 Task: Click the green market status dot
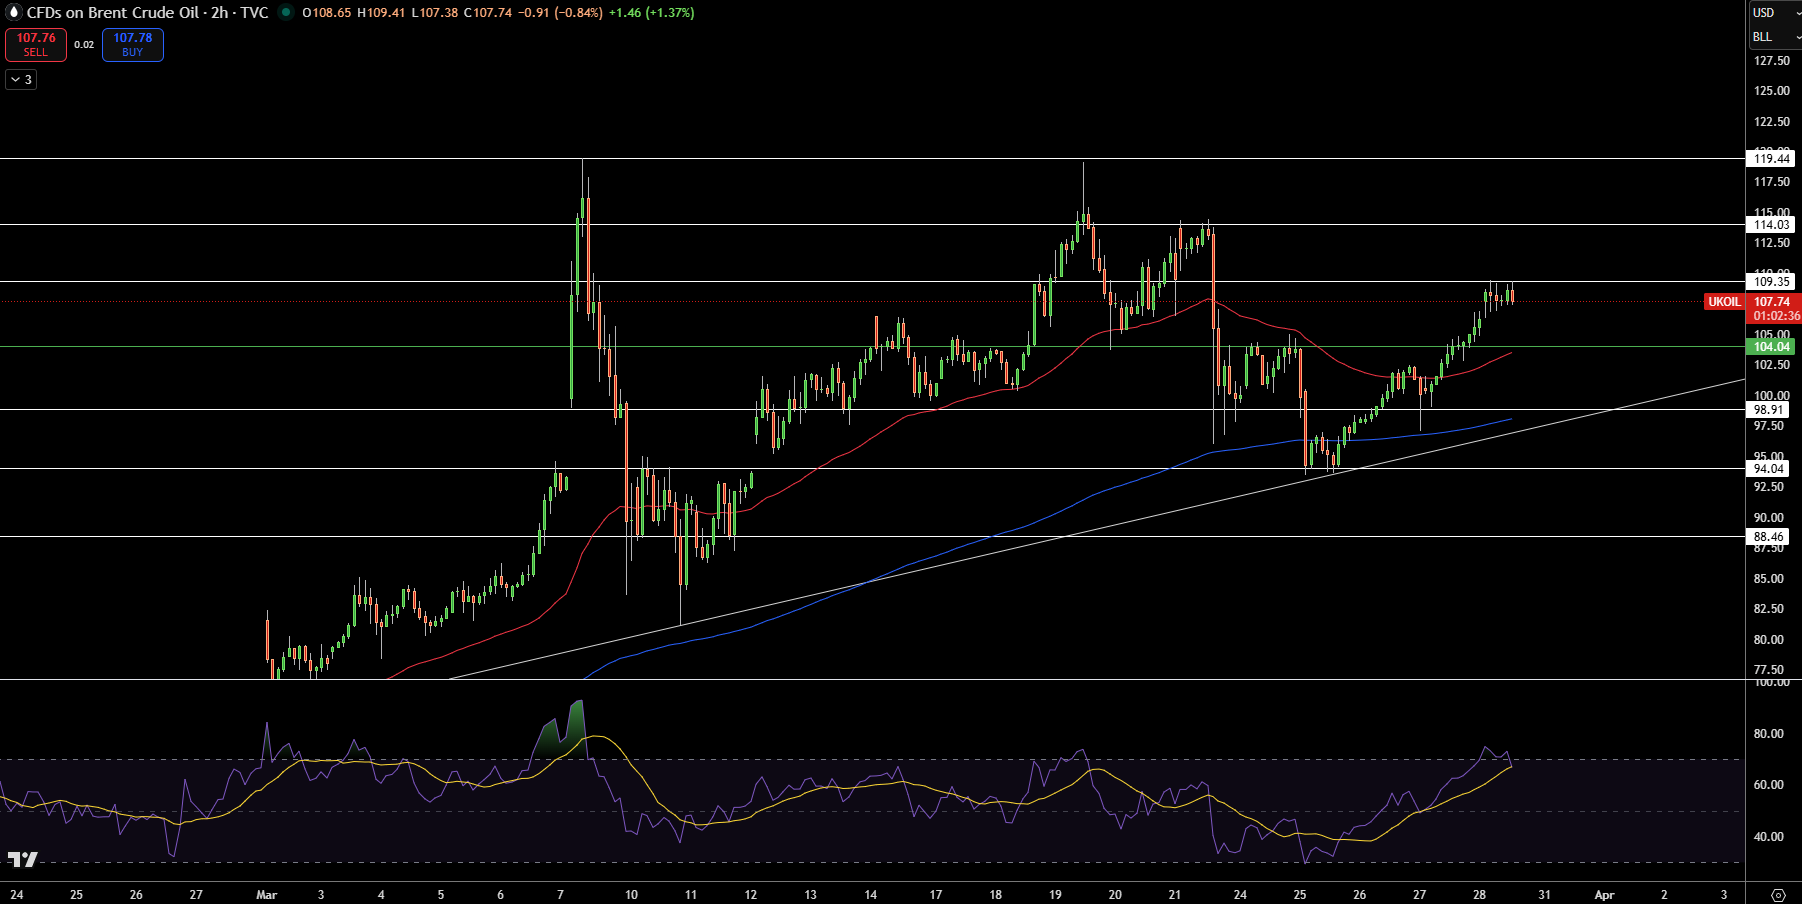(286, 13)
